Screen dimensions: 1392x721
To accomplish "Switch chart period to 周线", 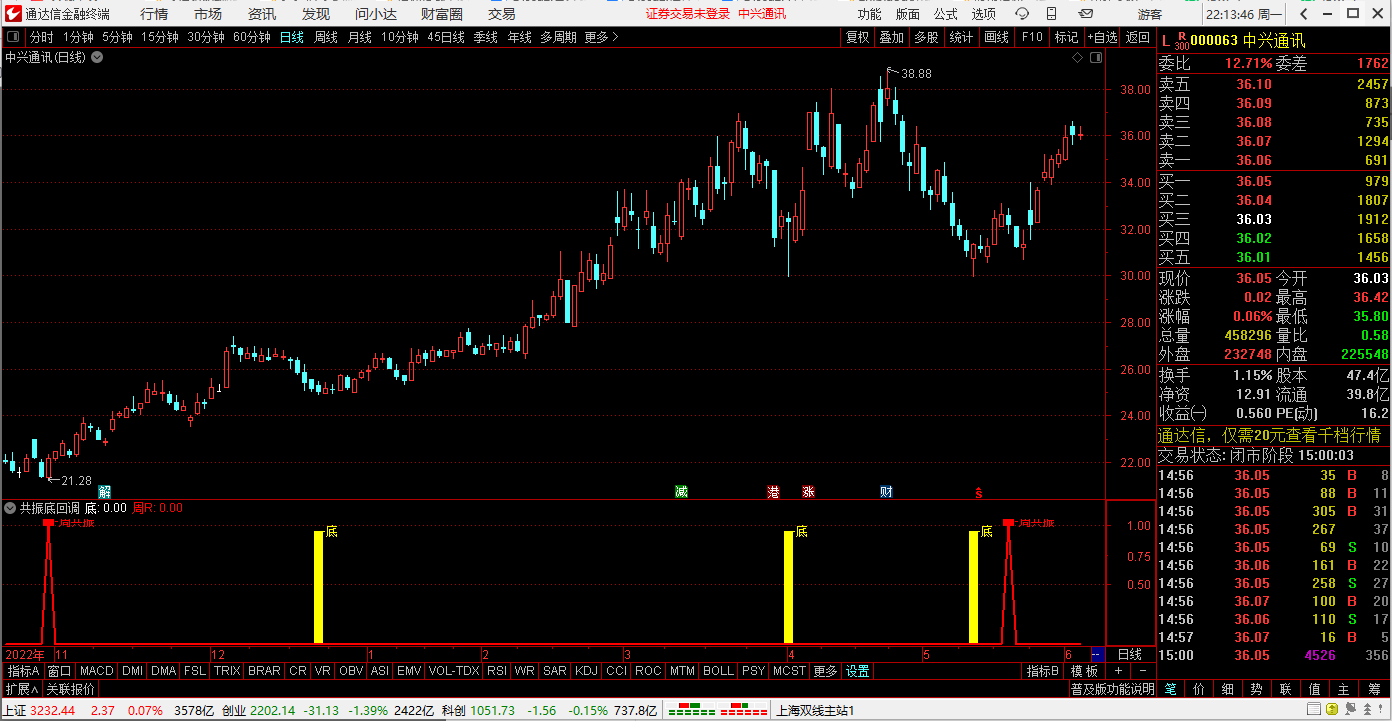I will pos(326,37).
